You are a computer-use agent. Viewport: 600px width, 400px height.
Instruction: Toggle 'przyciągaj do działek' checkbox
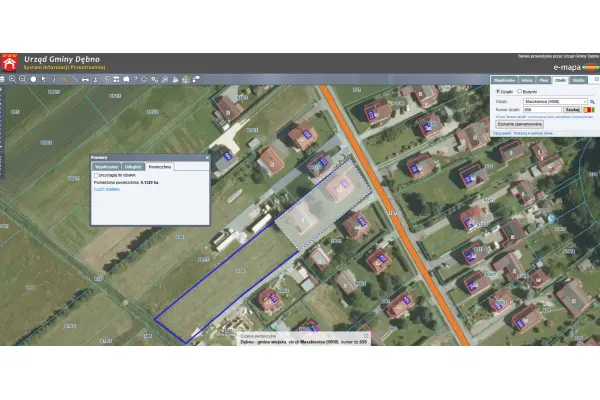point(96,175)
